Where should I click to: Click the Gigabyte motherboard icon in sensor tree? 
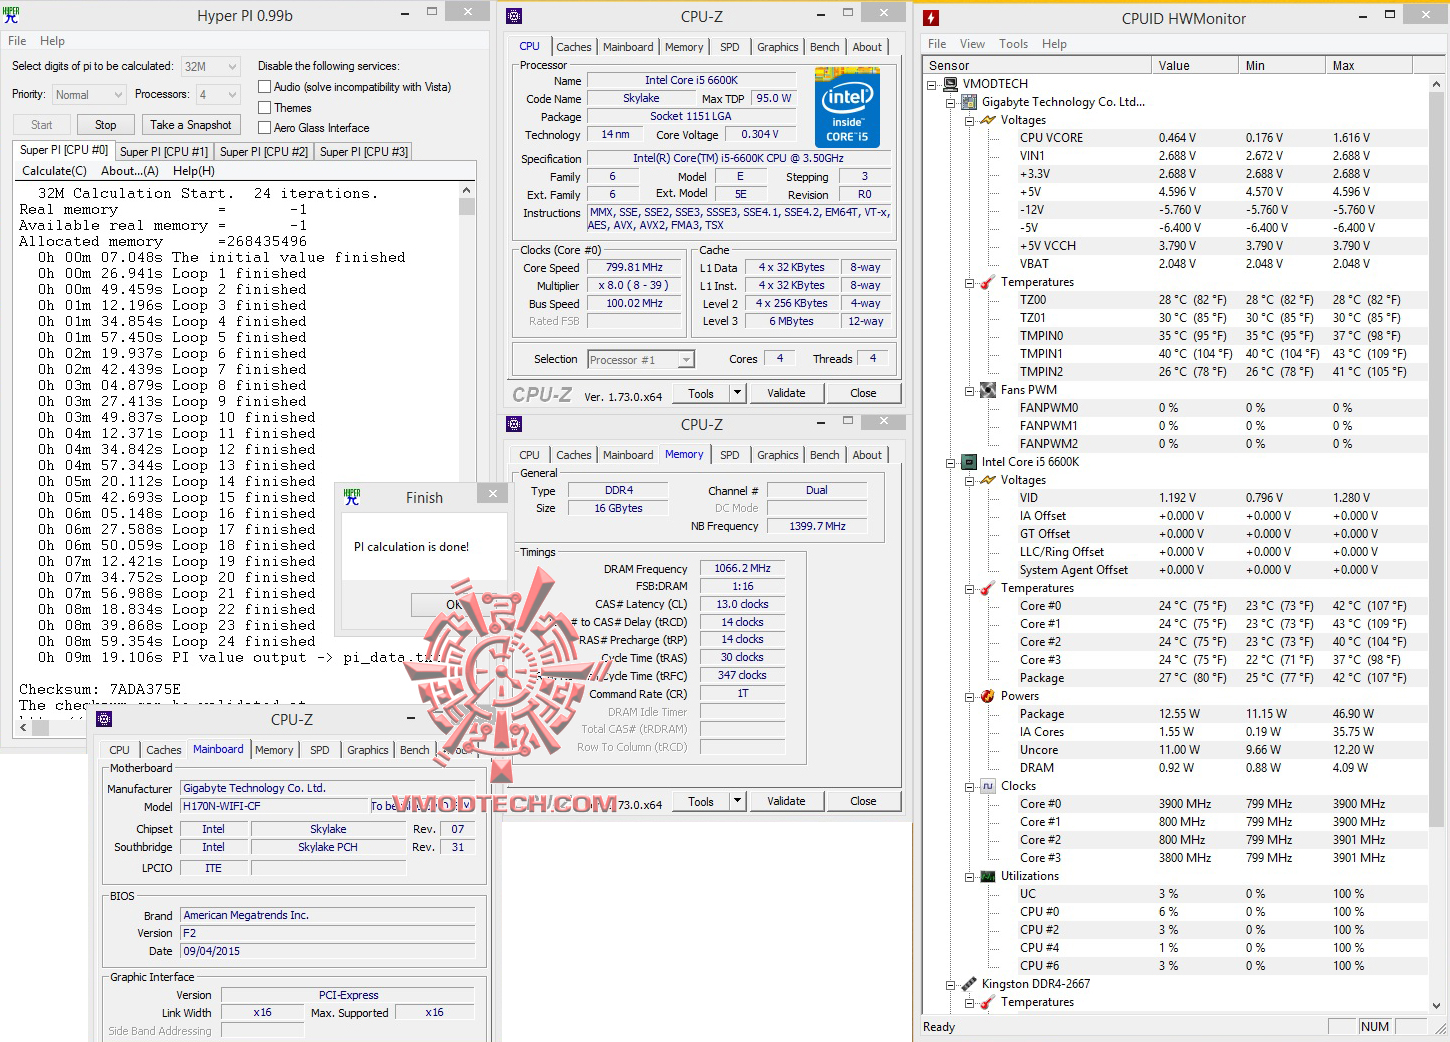pos(968,102)
